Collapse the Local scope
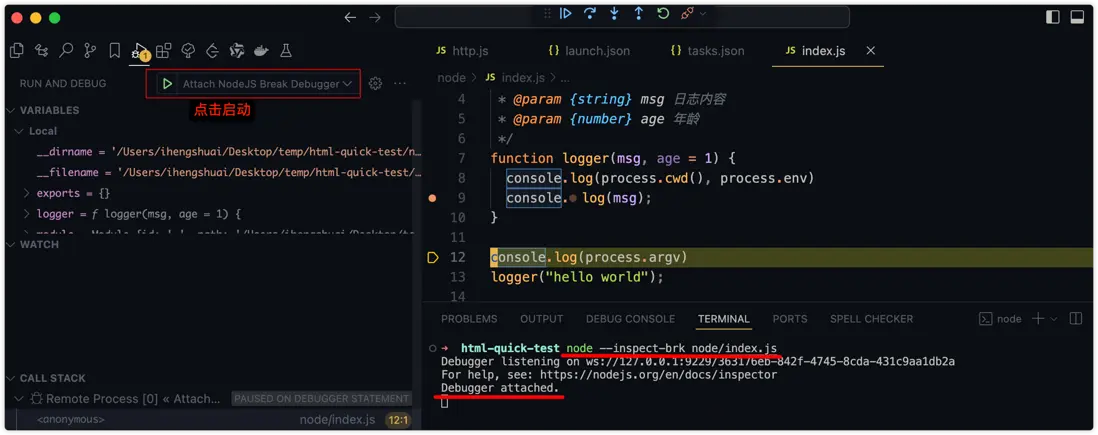This screenshot has height=435, width=1098. click(x=36, y=131)
